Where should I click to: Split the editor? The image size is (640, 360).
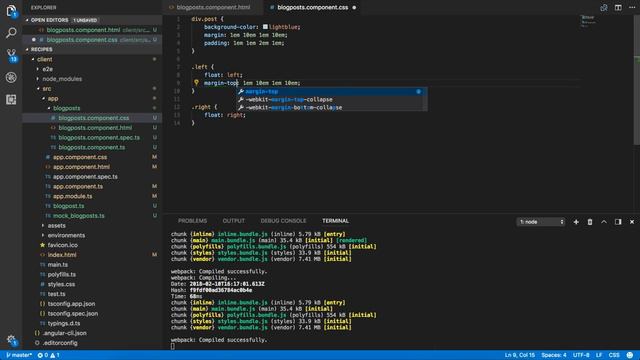[618, 7]
